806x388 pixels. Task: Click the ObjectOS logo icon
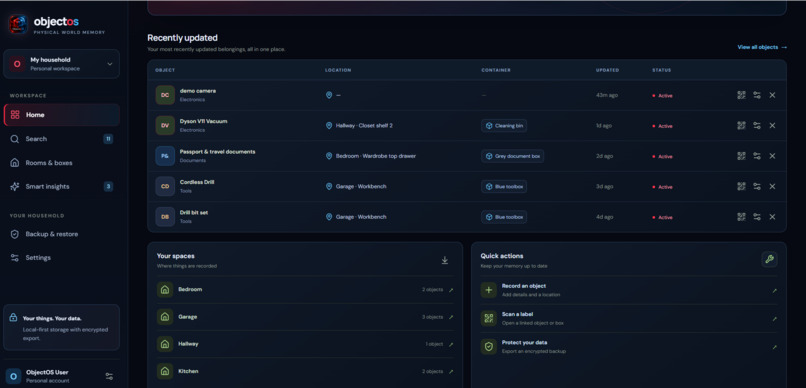click(x=18, y=24)
